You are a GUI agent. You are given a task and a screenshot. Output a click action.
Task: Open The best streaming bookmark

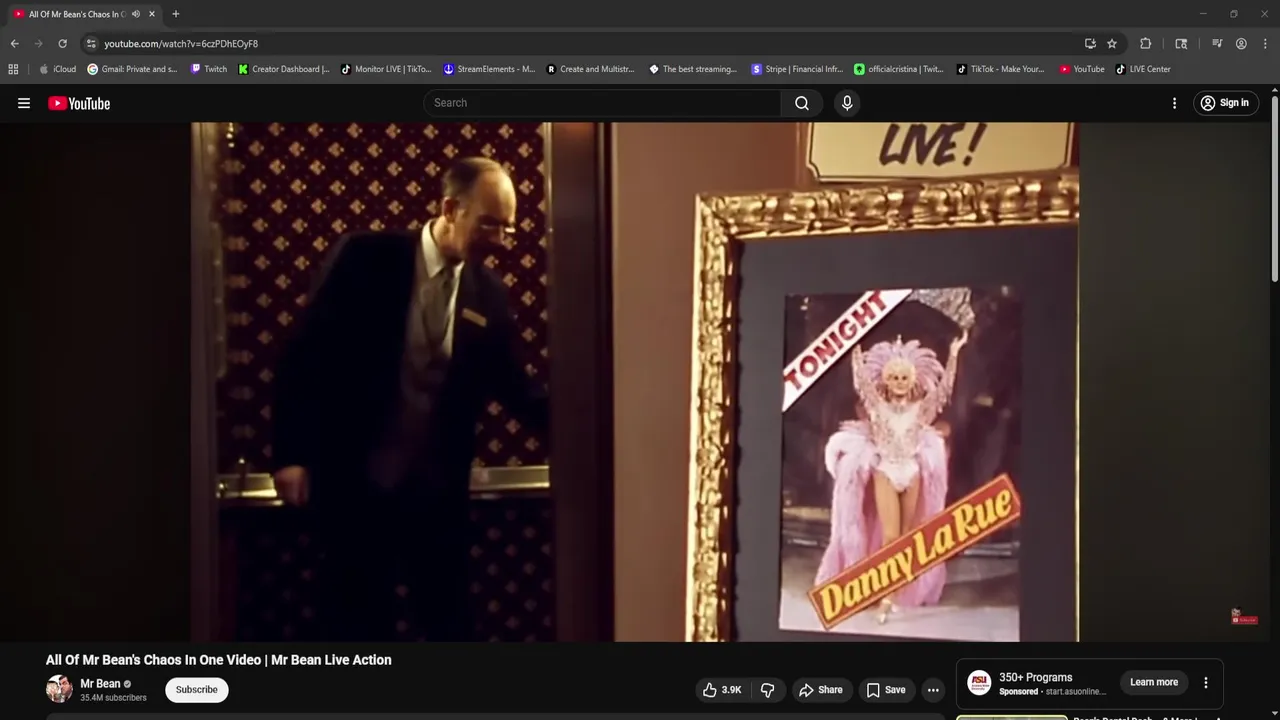click(x=693, y=69)
